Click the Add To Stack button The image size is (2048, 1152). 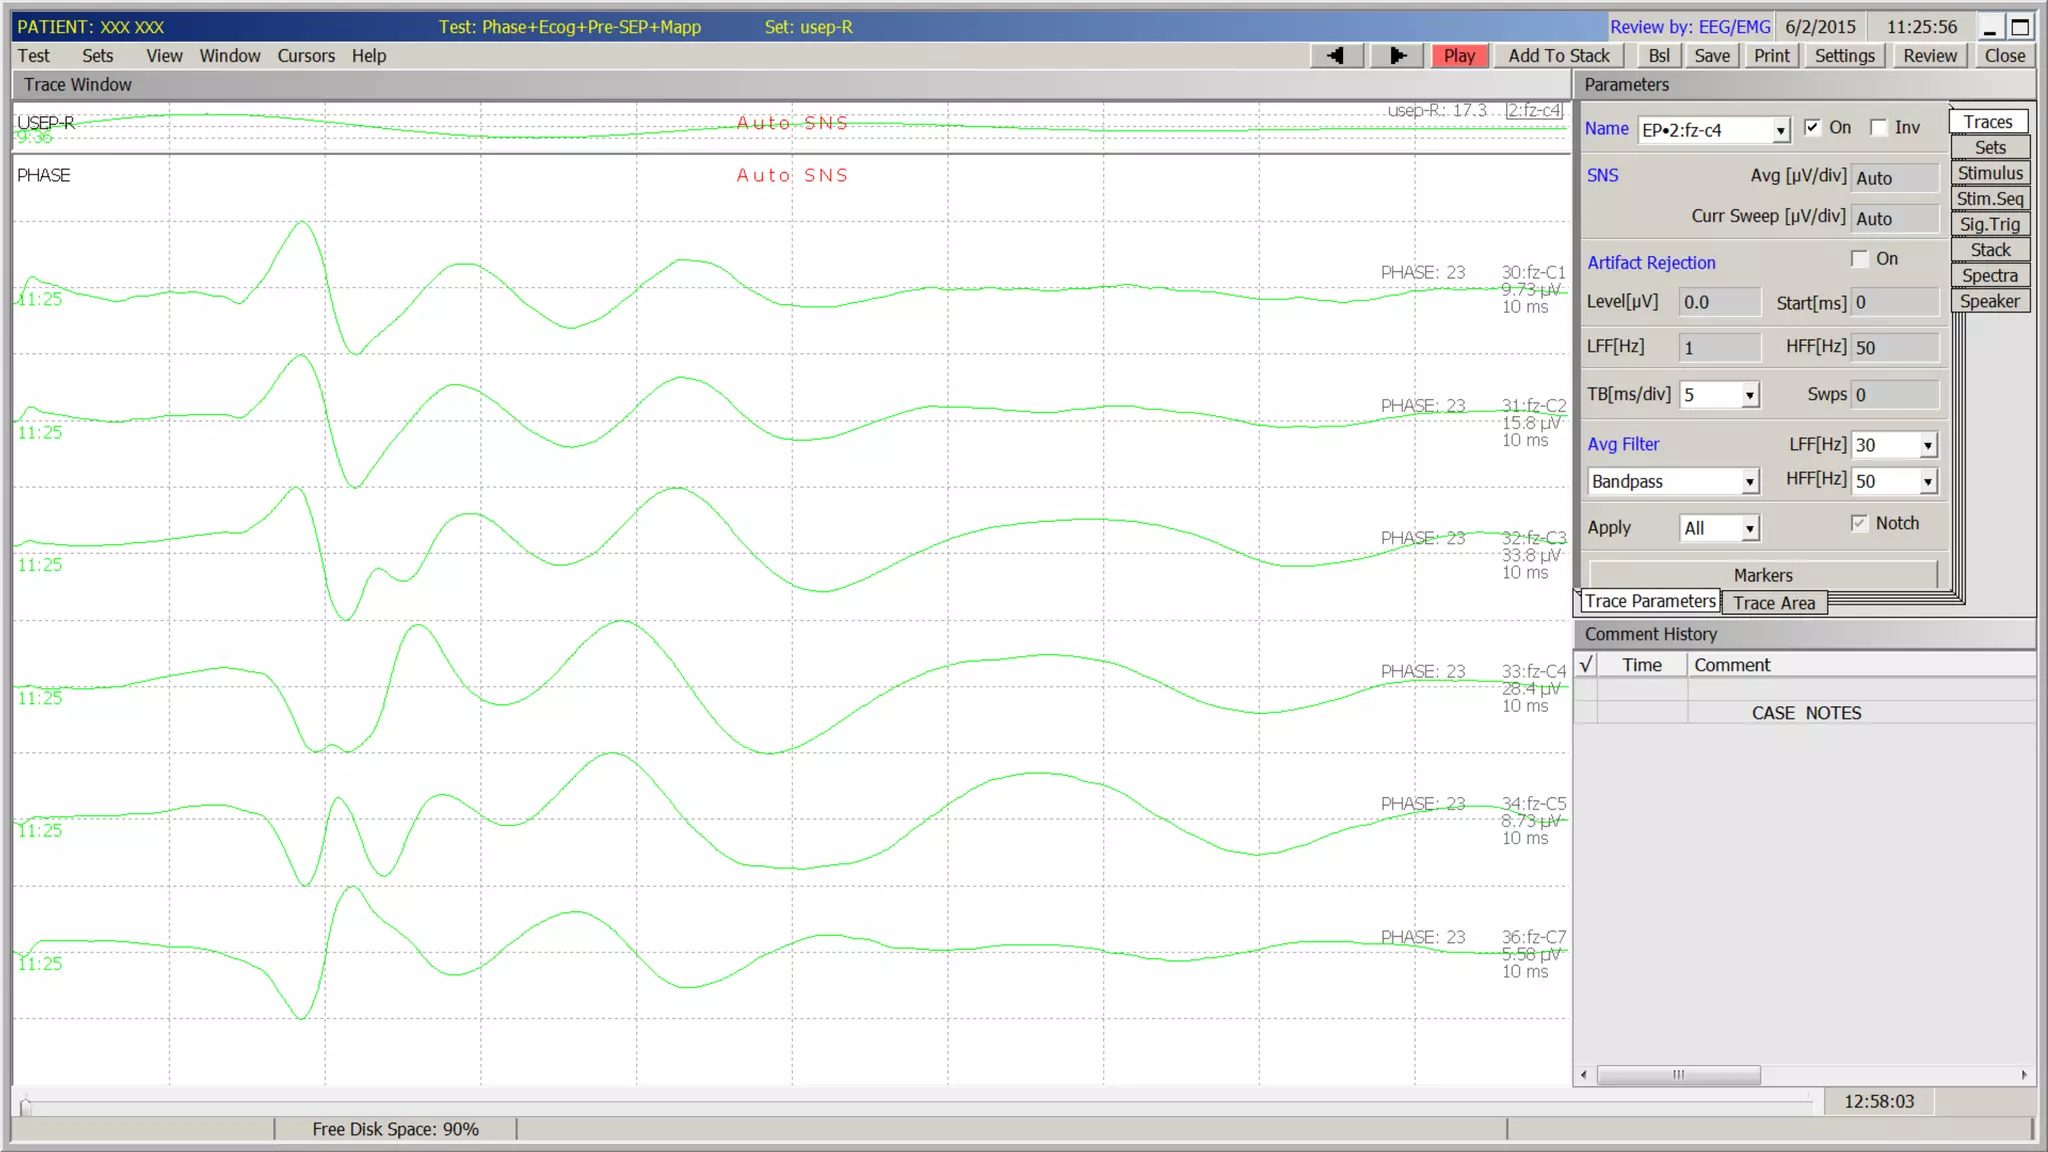point(1558,56)
